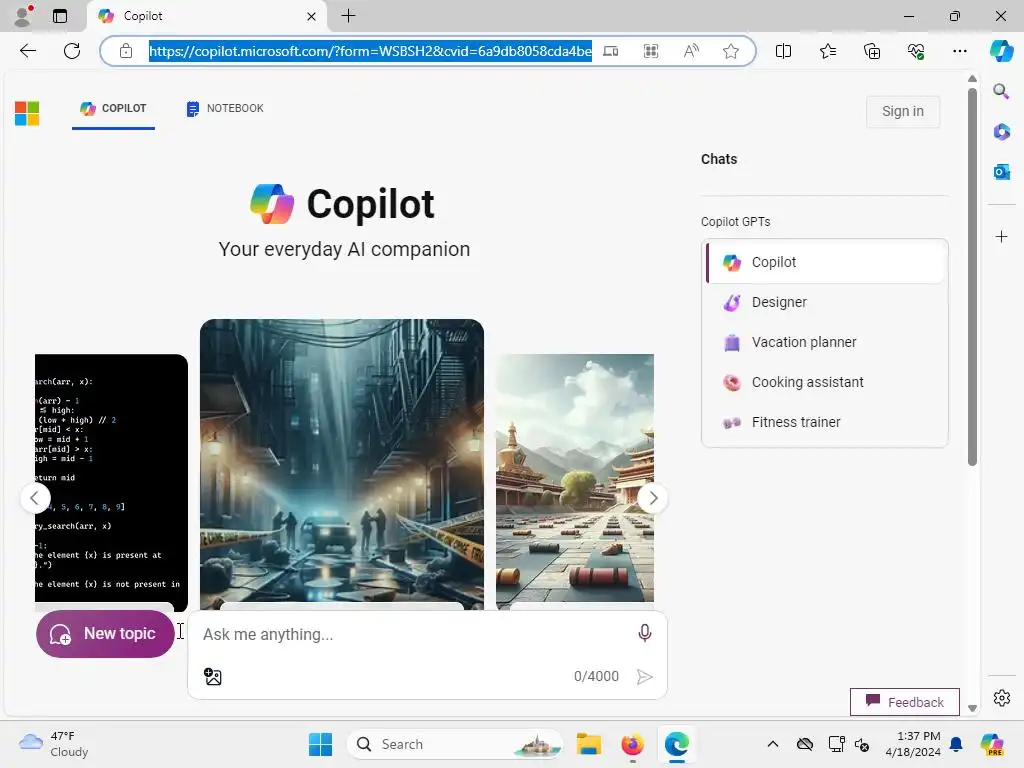Screen dimensions: 1024x768
Task: Open clock showing 1:37 PM
Action: tap(913, 744)
